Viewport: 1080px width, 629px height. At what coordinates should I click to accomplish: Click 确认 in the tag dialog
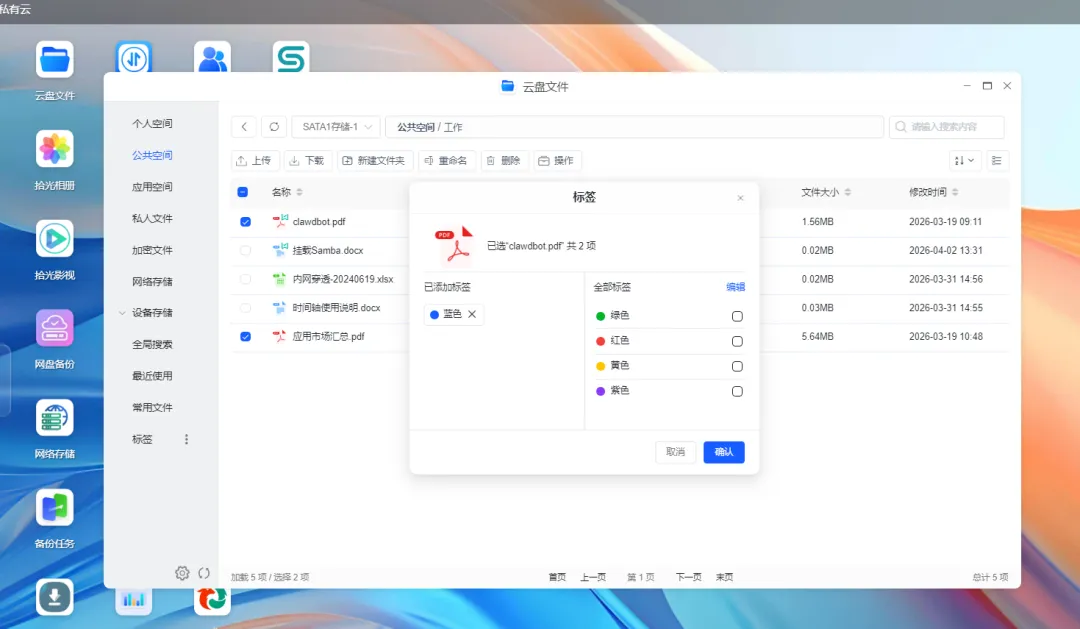pos(724,452)
